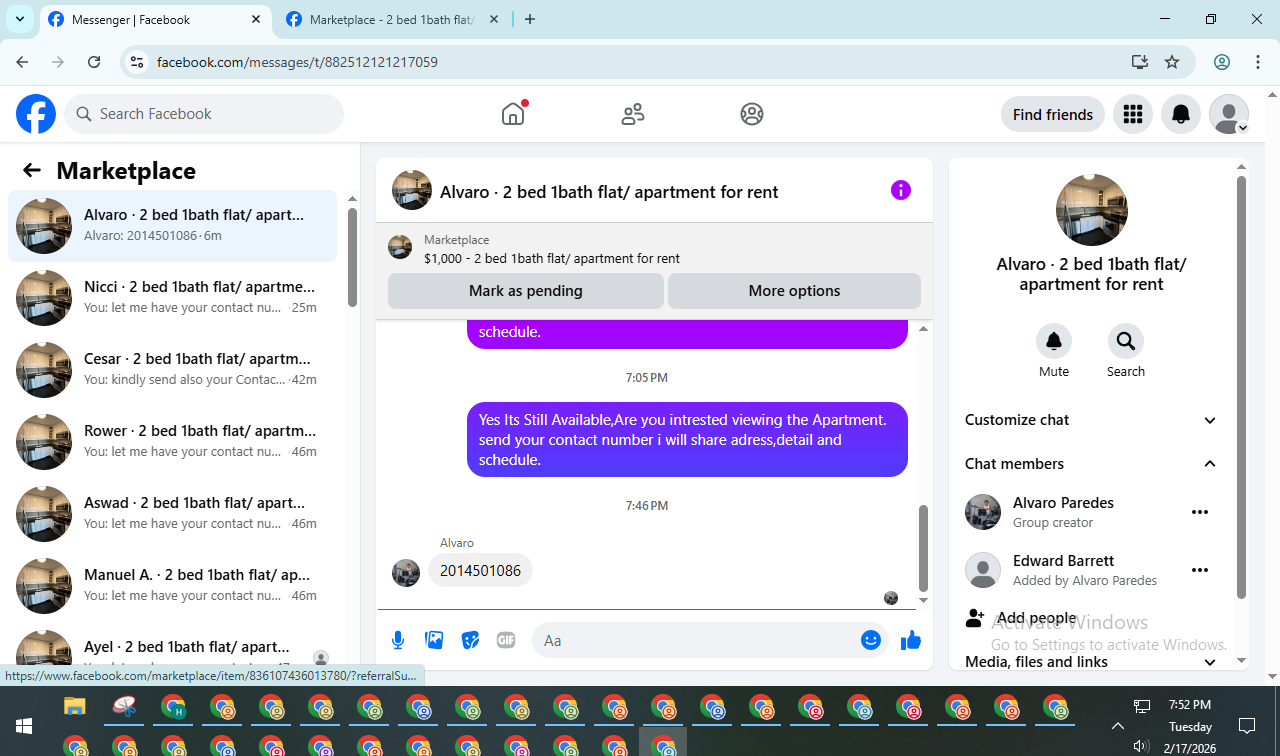The width and height of the screenshot is (1280, 756).
Task: Open Chrome profile icon
Action: (1222, 62)
